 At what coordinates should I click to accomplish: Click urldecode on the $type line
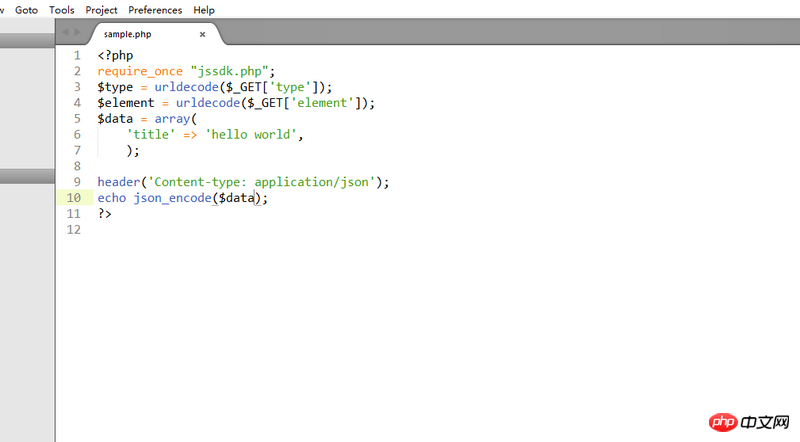187,87
